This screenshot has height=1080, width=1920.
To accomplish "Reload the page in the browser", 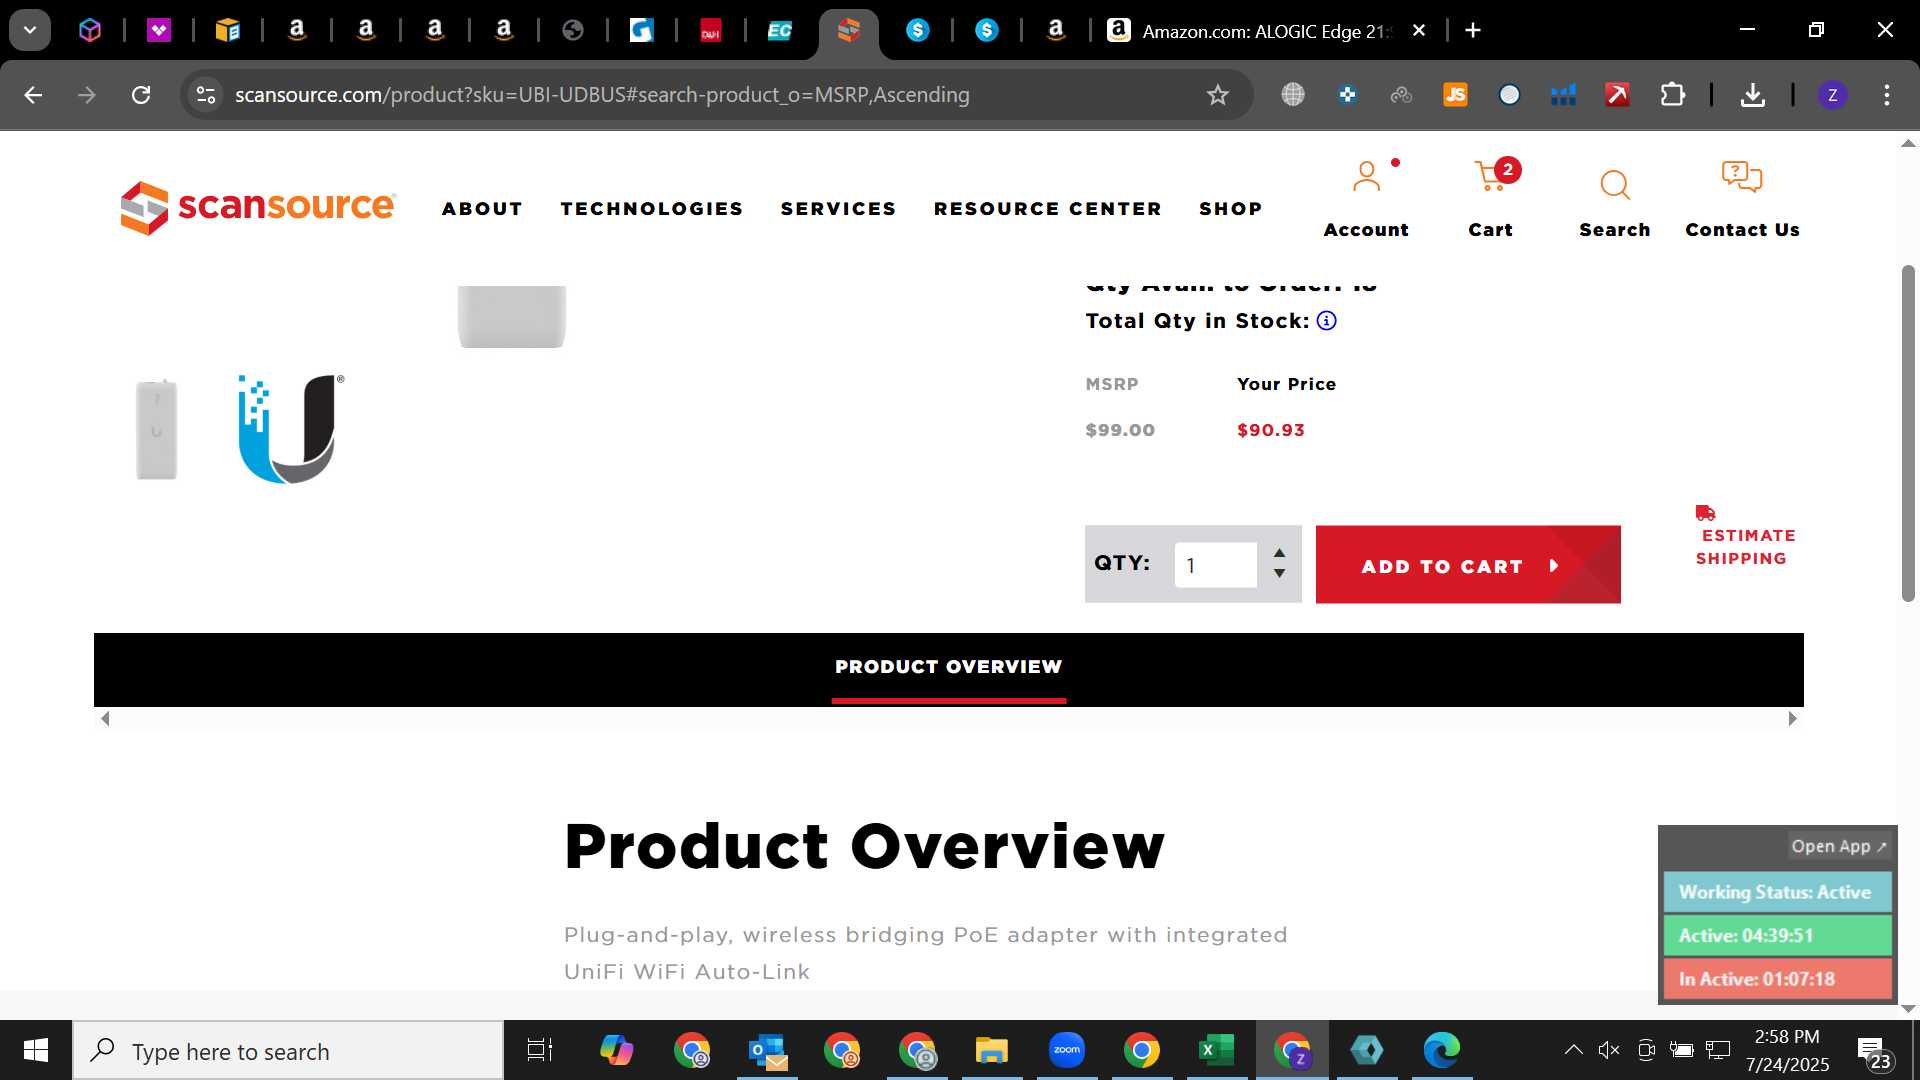I will [141, 95].
